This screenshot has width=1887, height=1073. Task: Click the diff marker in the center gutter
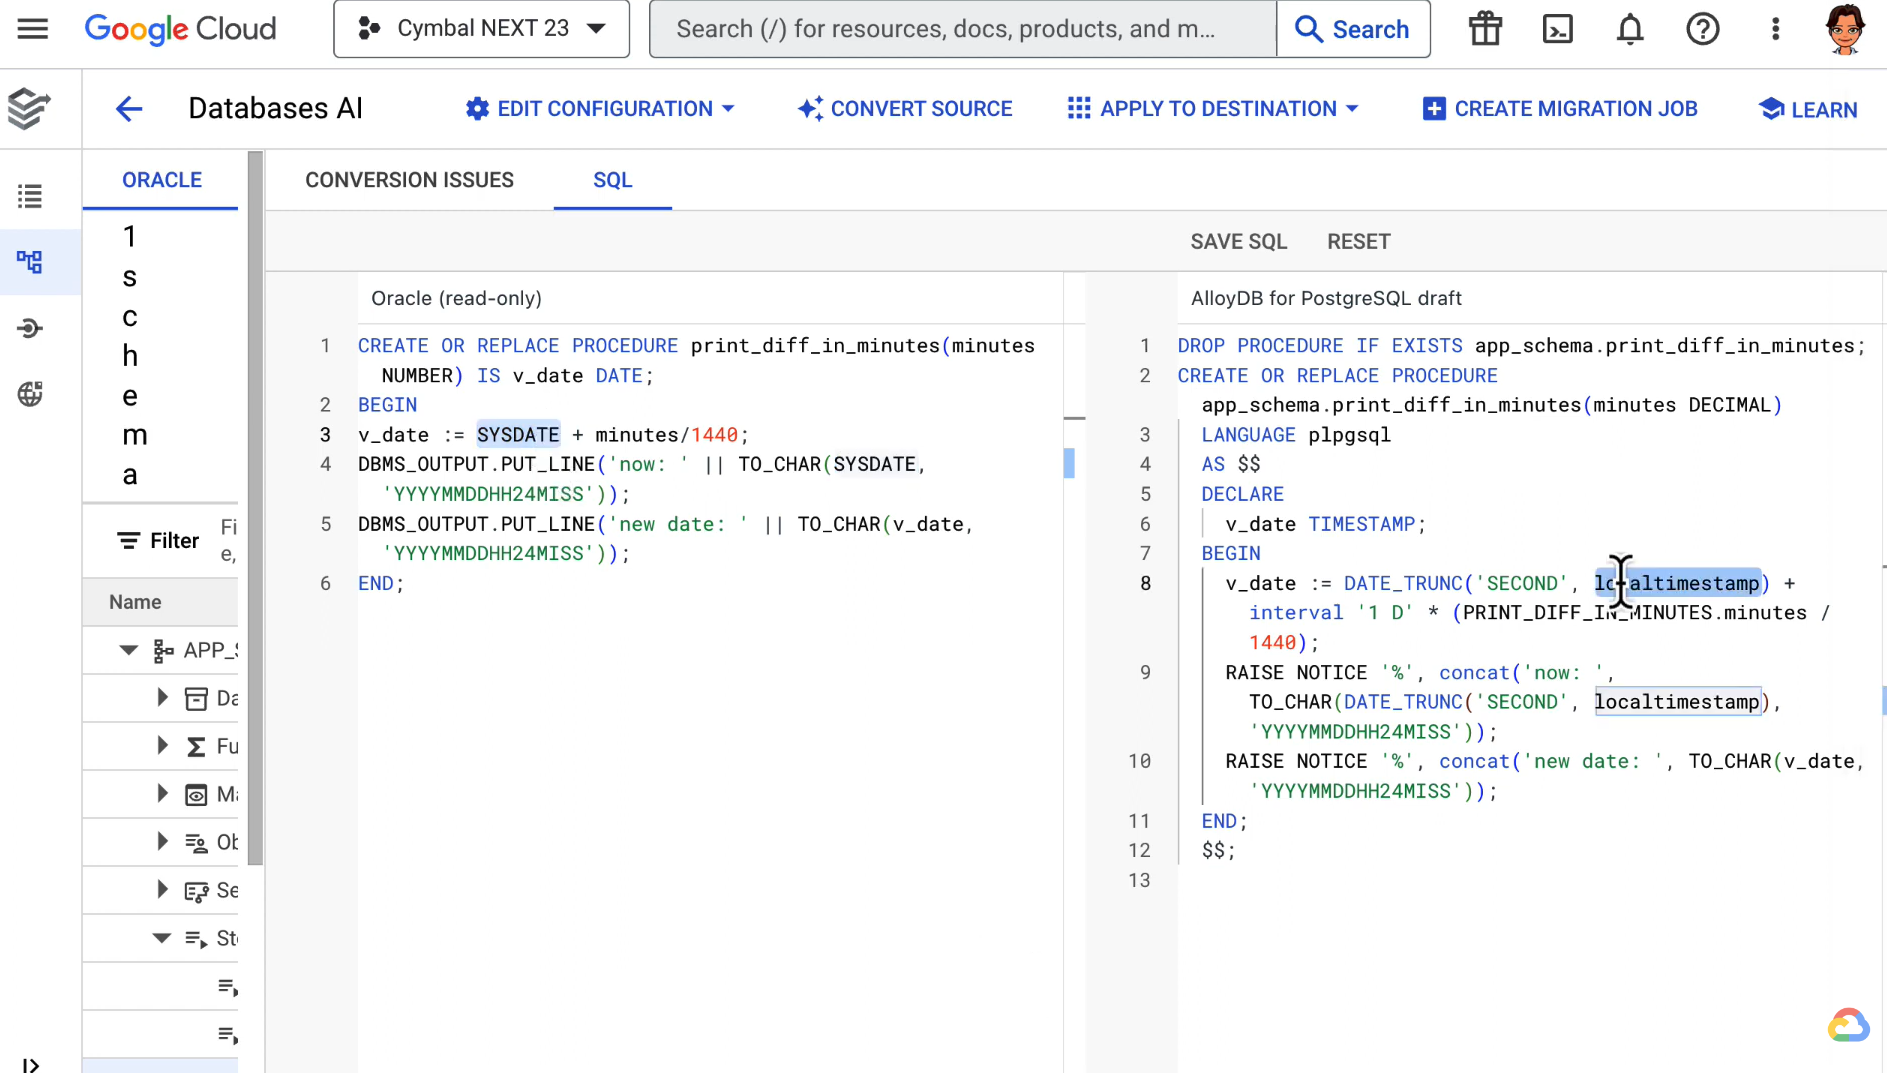coord(1069,463)
